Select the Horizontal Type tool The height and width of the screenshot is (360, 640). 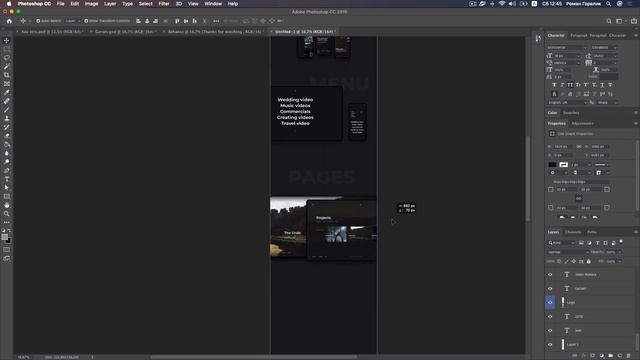7,179
